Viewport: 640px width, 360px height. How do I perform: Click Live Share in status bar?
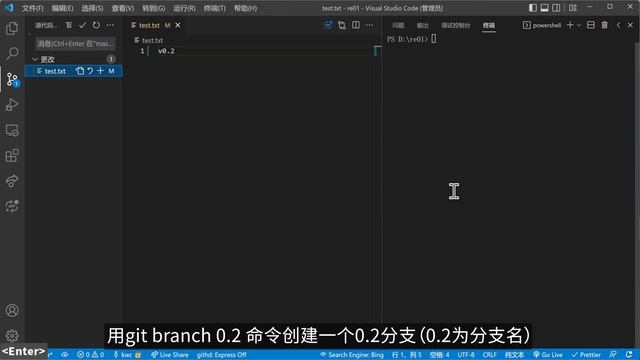169,355
